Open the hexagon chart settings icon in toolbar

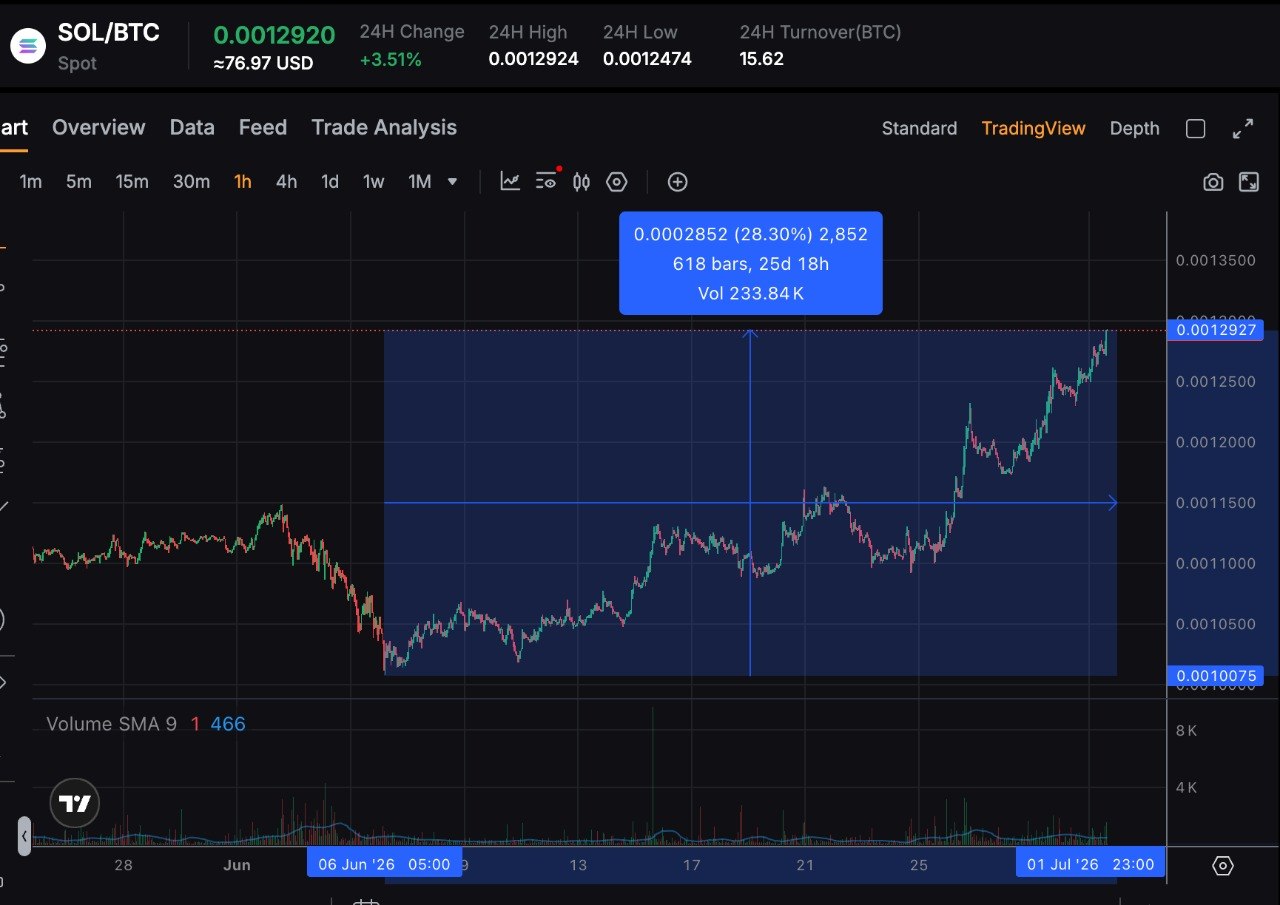pos(617,181)
